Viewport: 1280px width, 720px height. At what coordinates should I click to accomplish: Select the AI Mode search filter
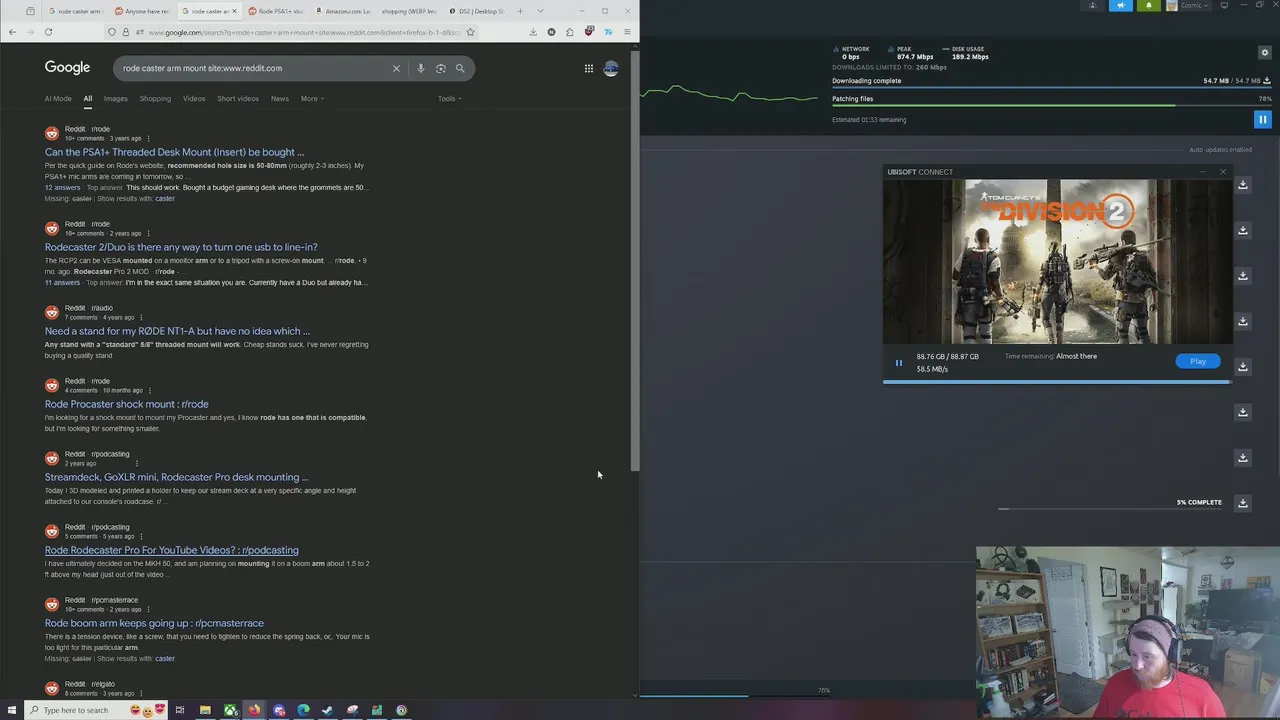point(58,98)
